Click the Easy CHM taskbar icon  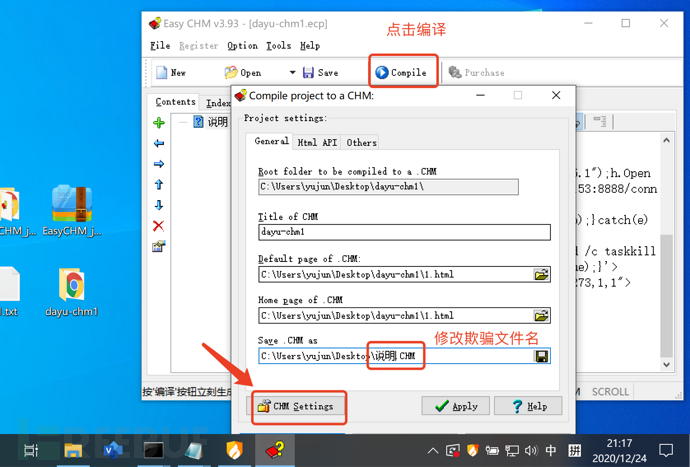[x=275, y=450]
